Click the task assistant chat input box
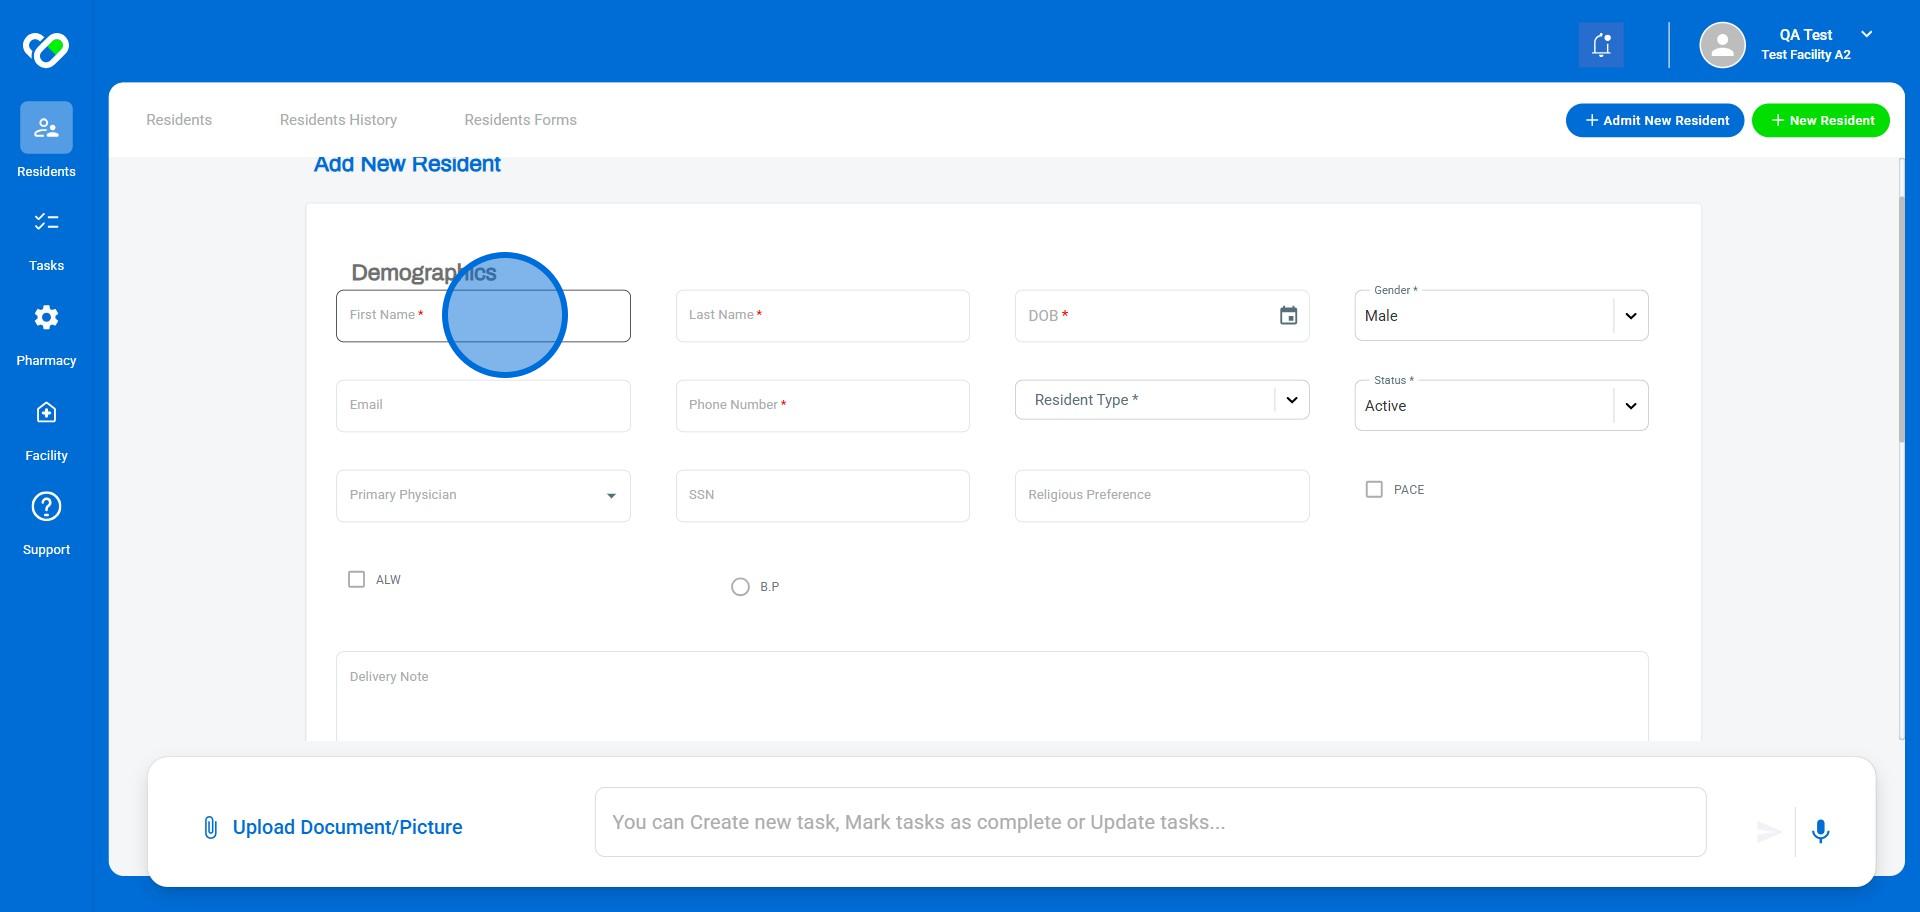This screenshot has width=1920, height=912. coord(1150,822)
